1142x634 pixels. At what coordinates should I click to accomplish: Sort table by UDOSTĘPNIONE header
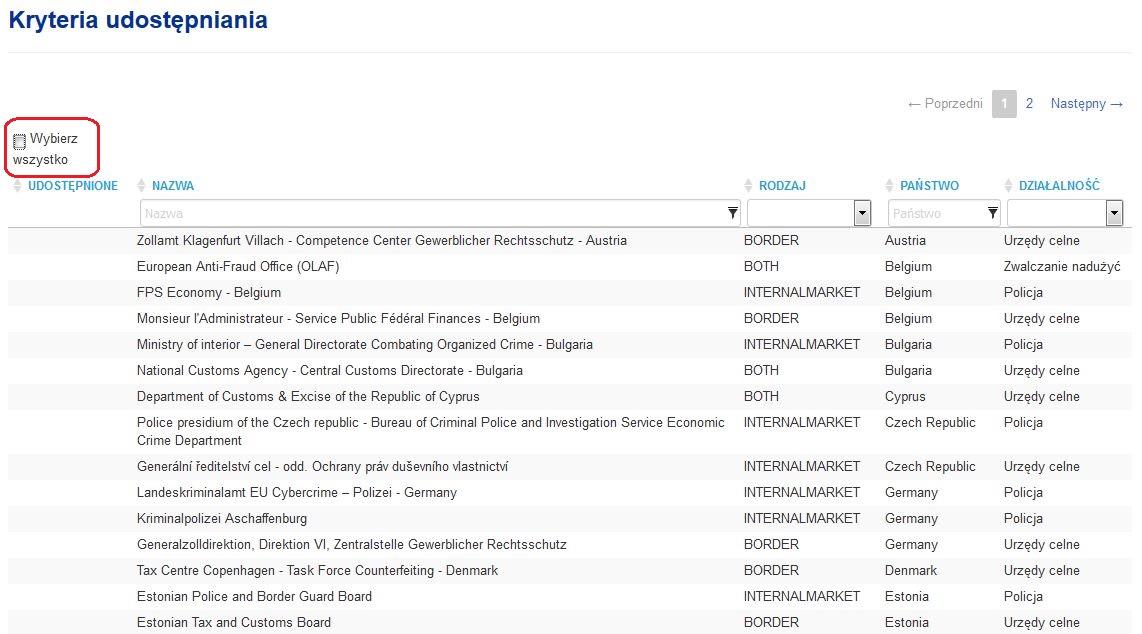tap(73, 186)
